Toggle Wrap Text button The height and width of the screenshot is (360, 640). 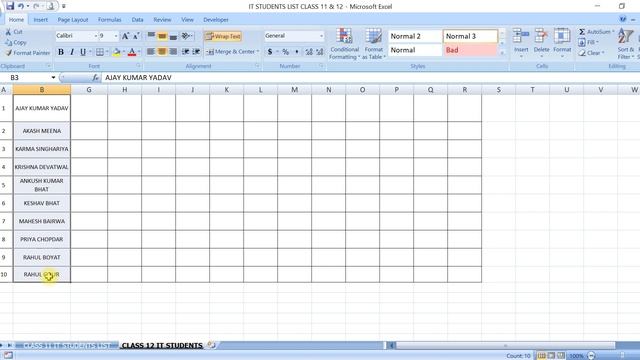coord(223,36)
